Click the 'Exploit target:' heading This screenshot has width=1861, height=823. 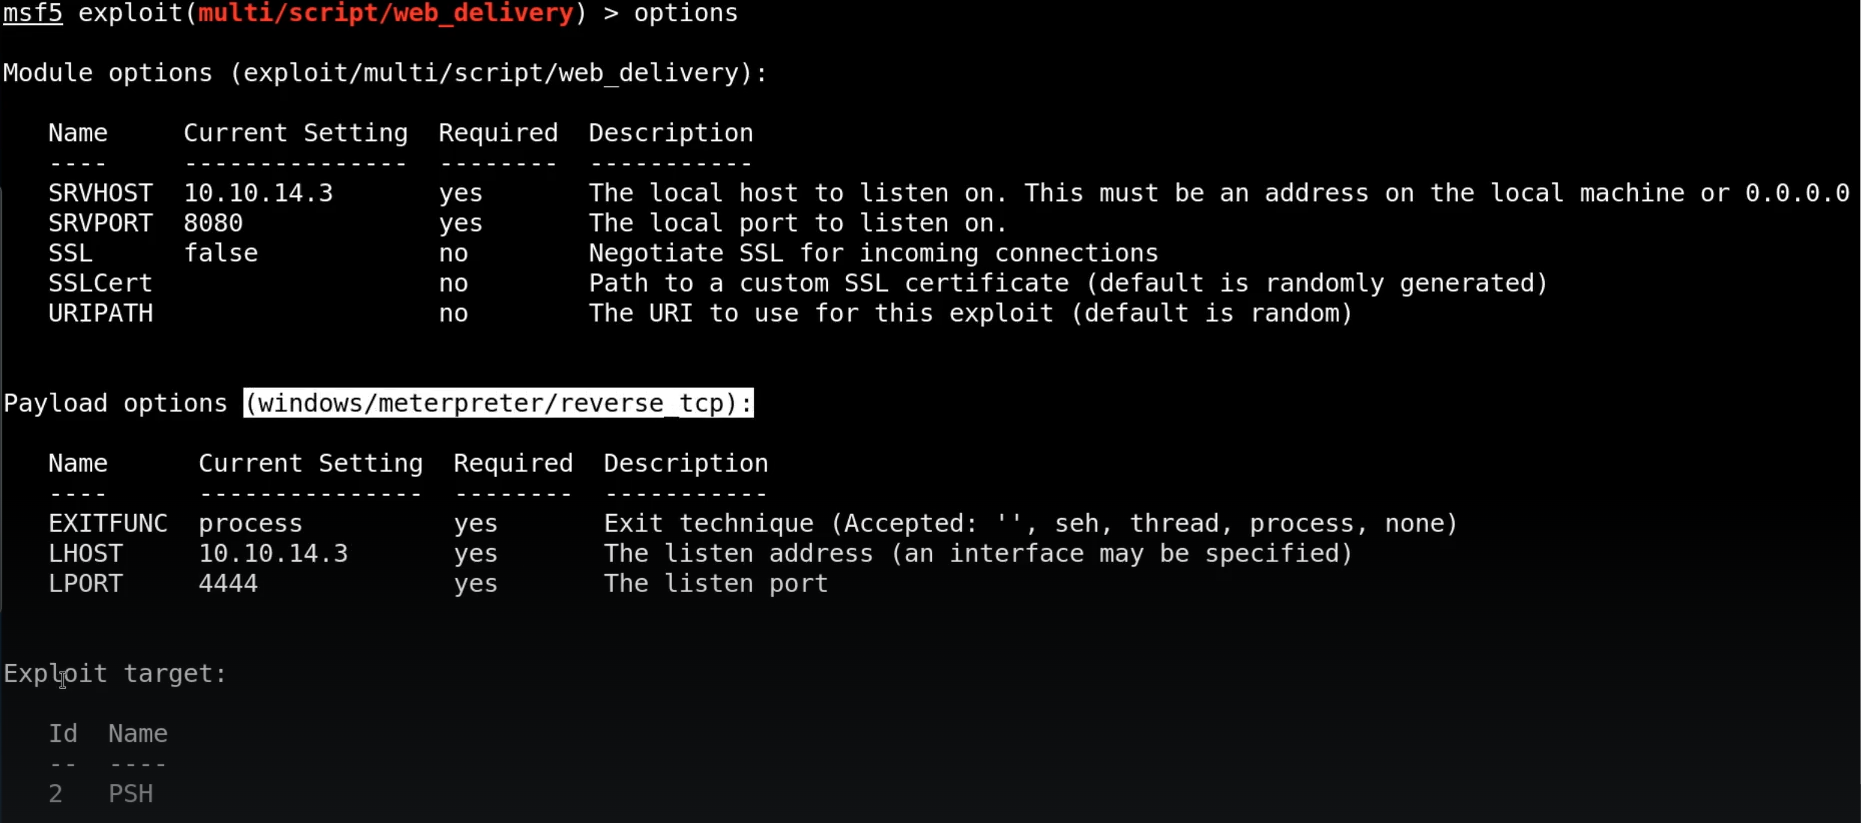pos(115,673)
